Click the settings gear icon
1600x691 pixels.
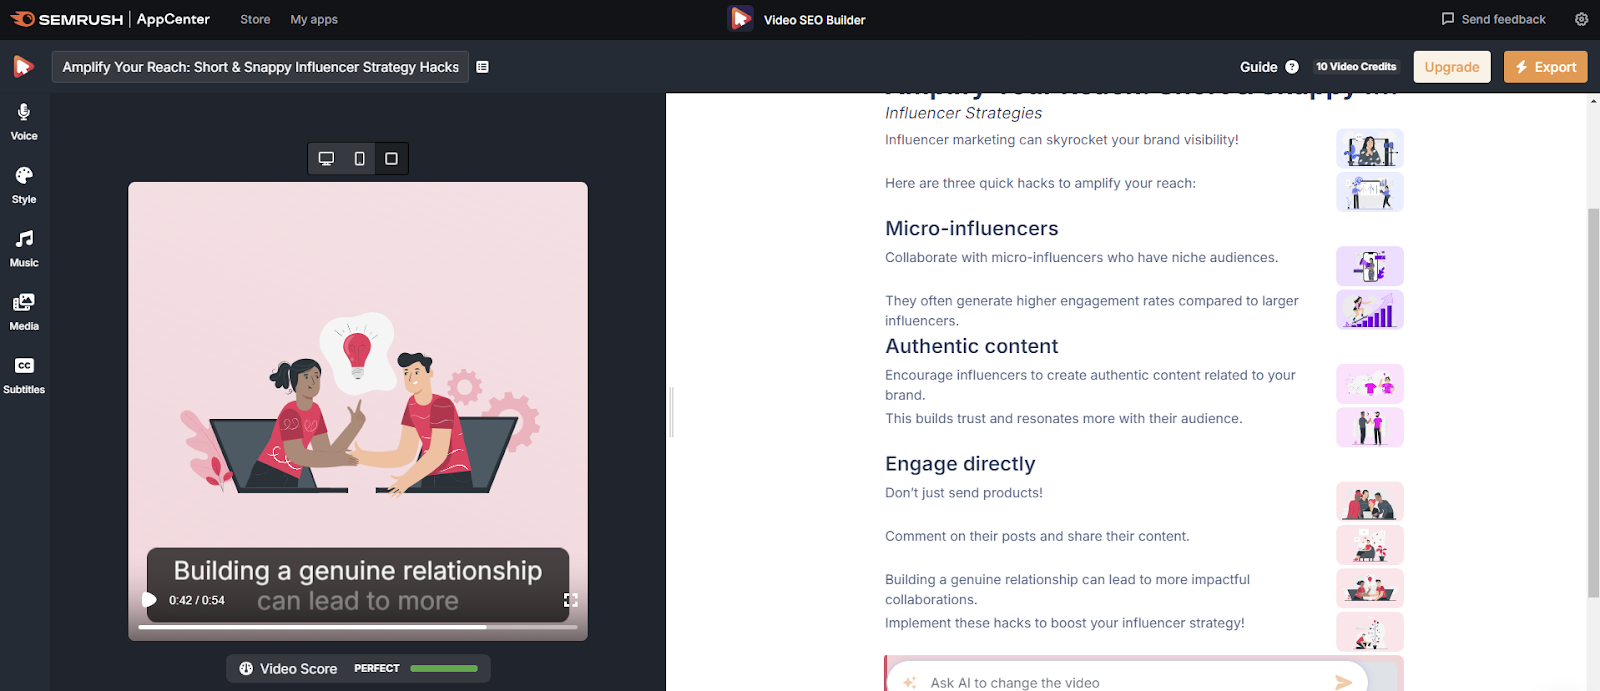(1581, 19)
